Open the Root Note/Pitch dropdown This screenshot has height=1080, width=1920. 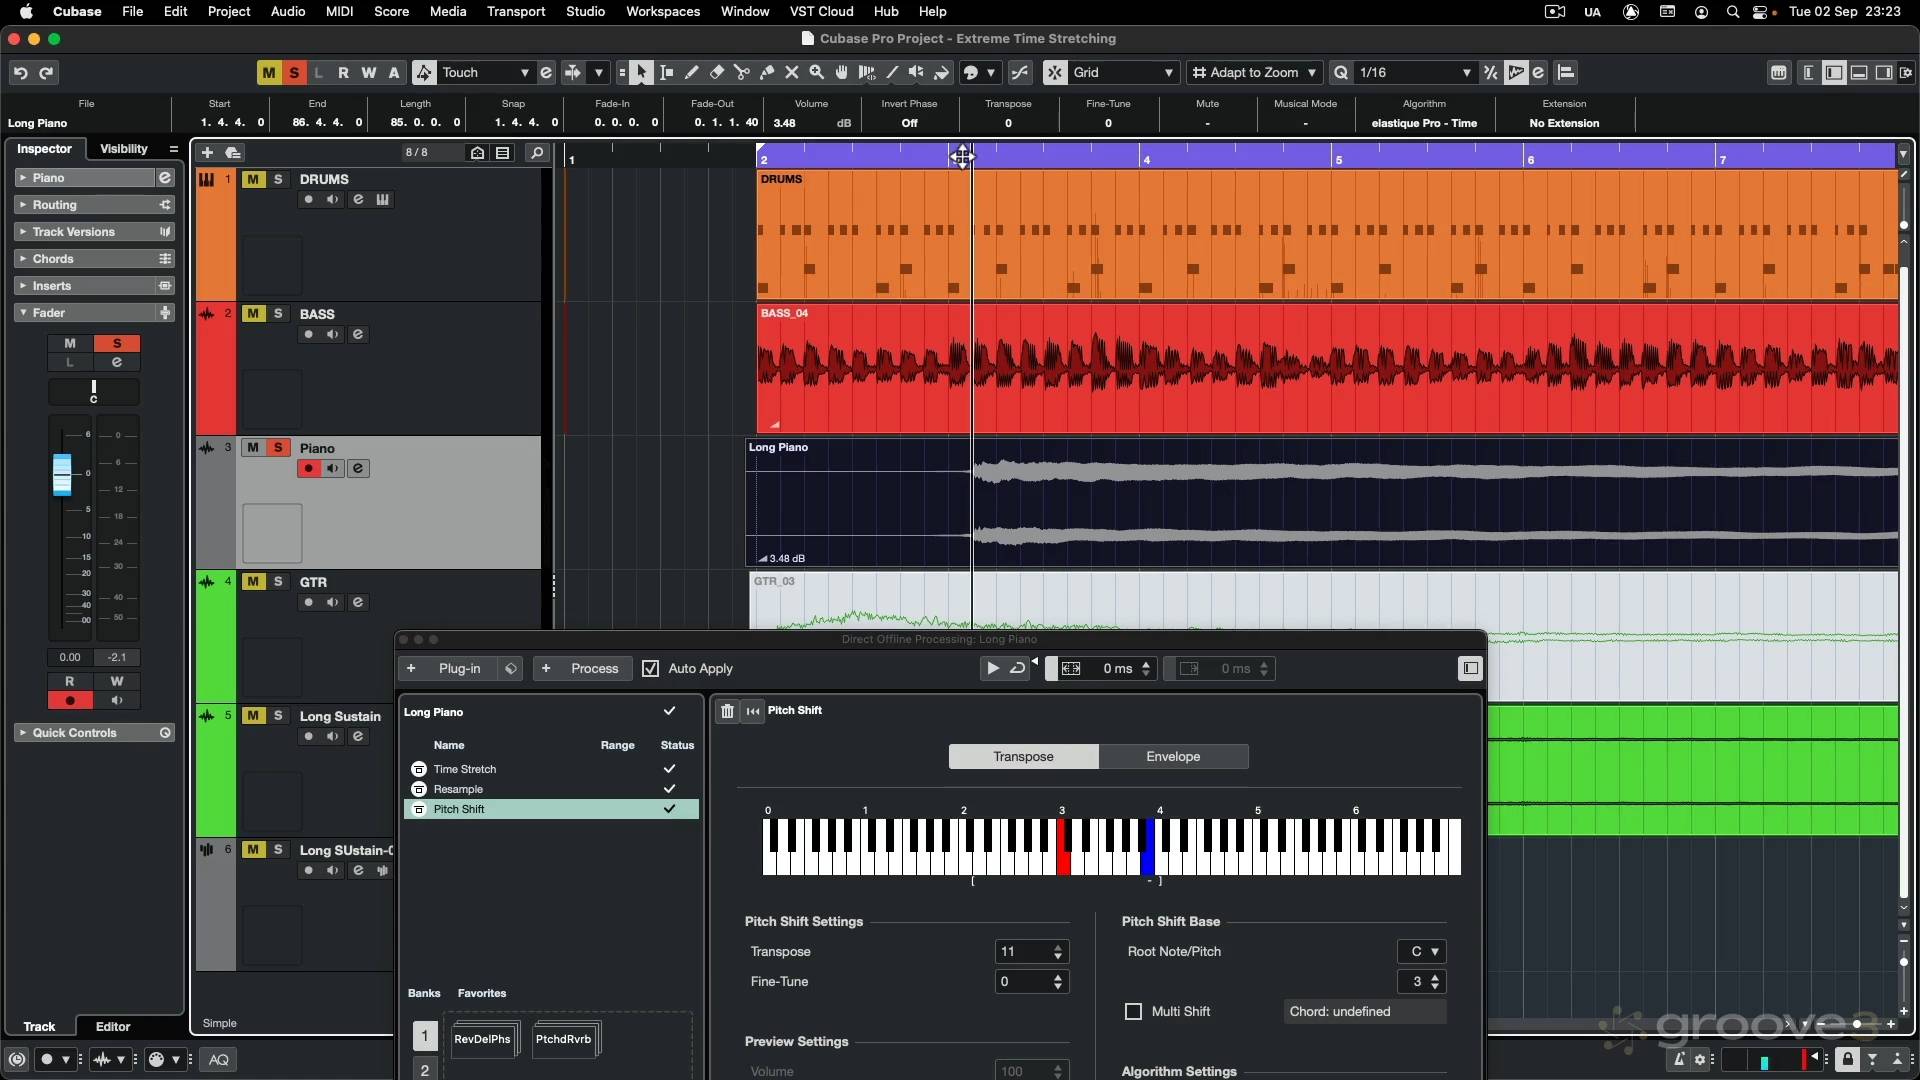click(x=1423, y=952)
